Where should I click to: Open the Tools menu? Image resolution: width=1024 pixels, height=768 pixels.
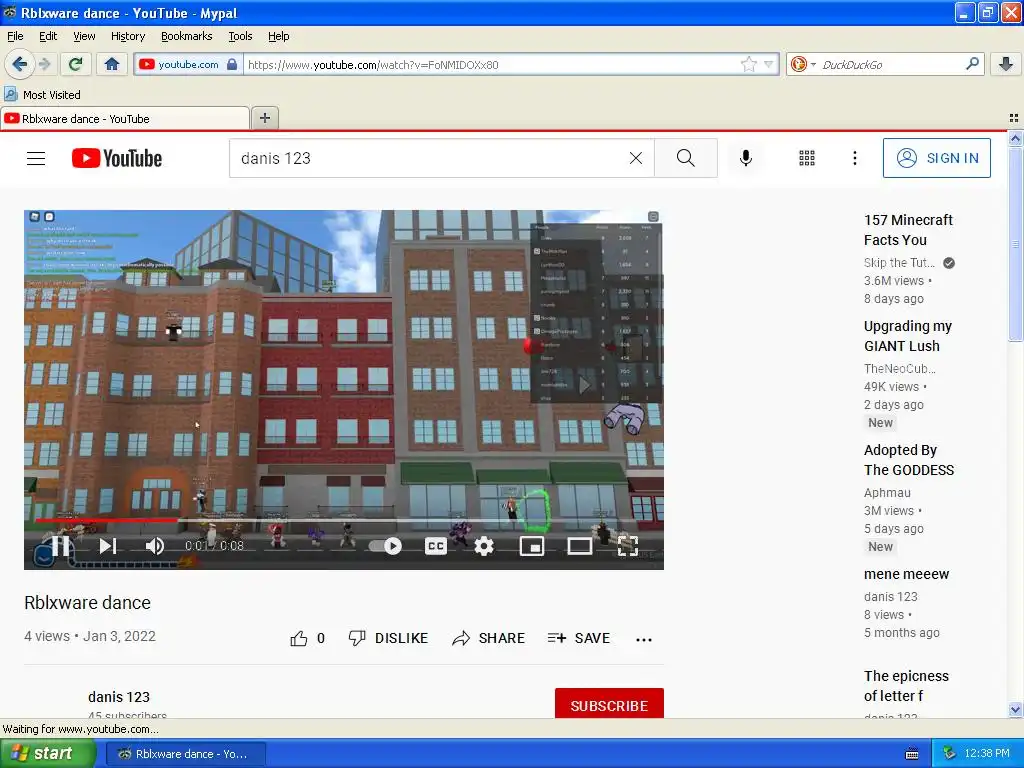pos(240,36)
